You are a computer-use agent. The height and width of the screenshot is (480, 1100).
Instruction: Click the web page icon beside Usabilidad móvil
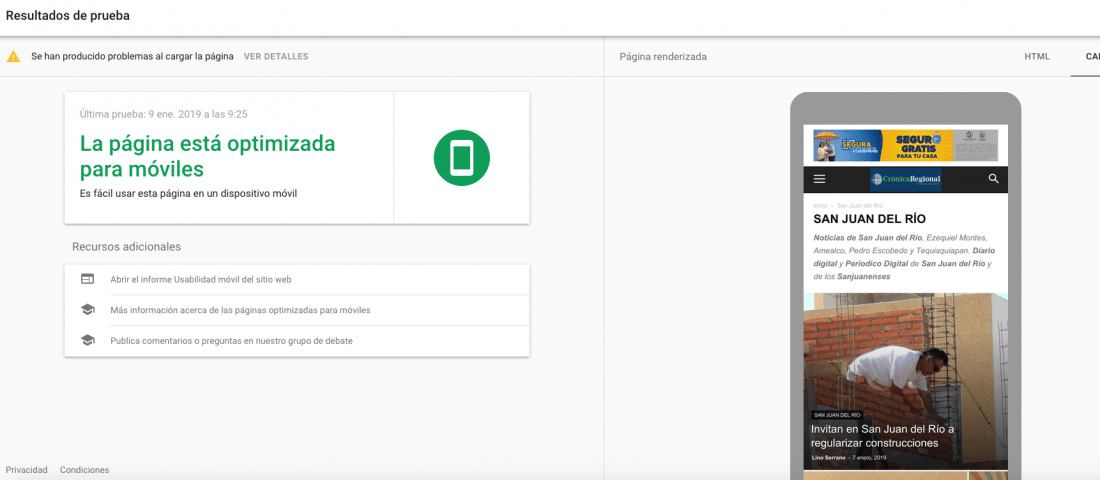coord(88,279)
